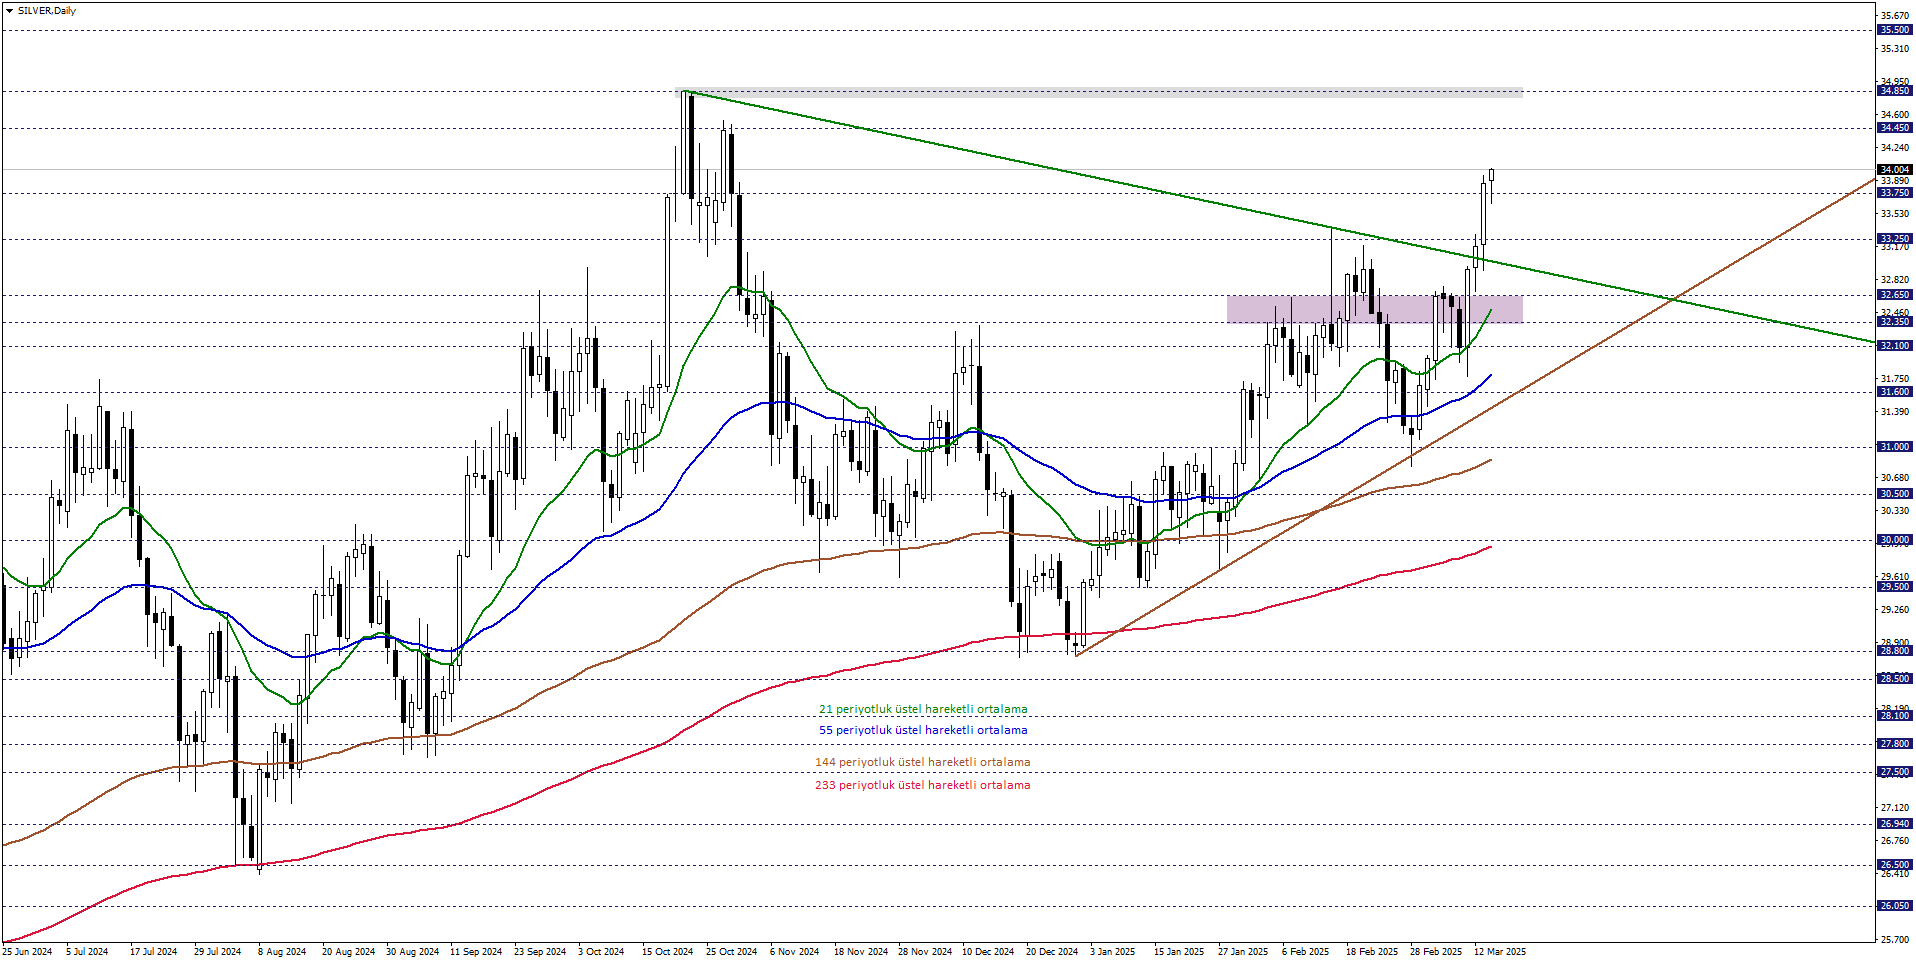
Task: Click the 6 Nov 2024 date label
Action: (x=795, y=952)
